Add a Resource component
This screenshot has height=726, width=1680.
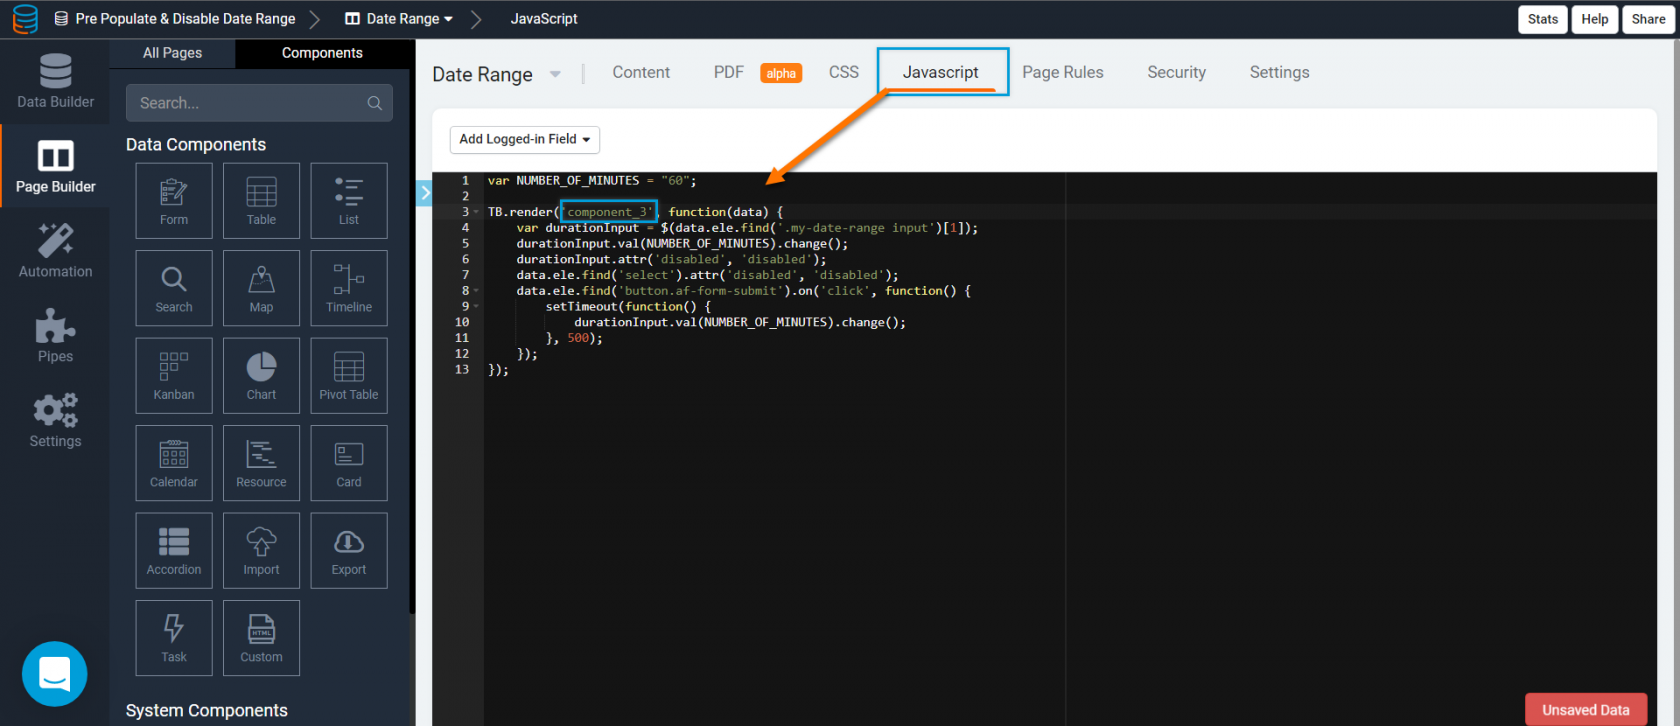[x=261, y=463]
